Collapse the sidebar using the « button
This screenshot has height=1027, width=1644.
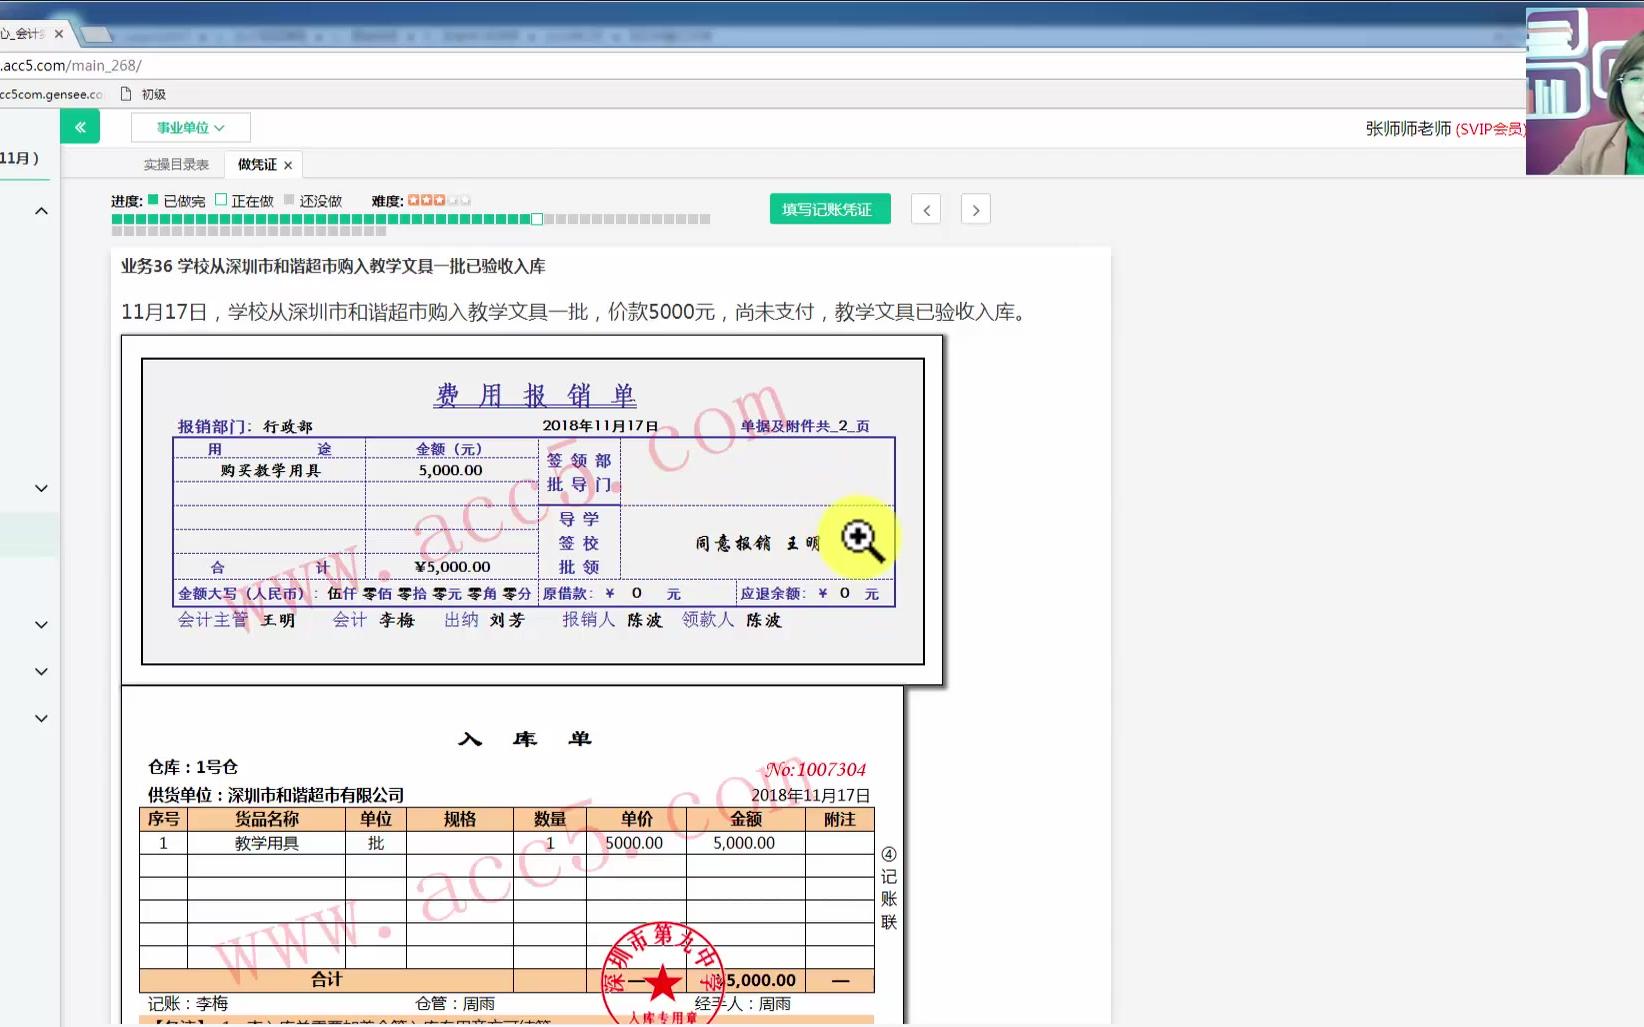80,127
